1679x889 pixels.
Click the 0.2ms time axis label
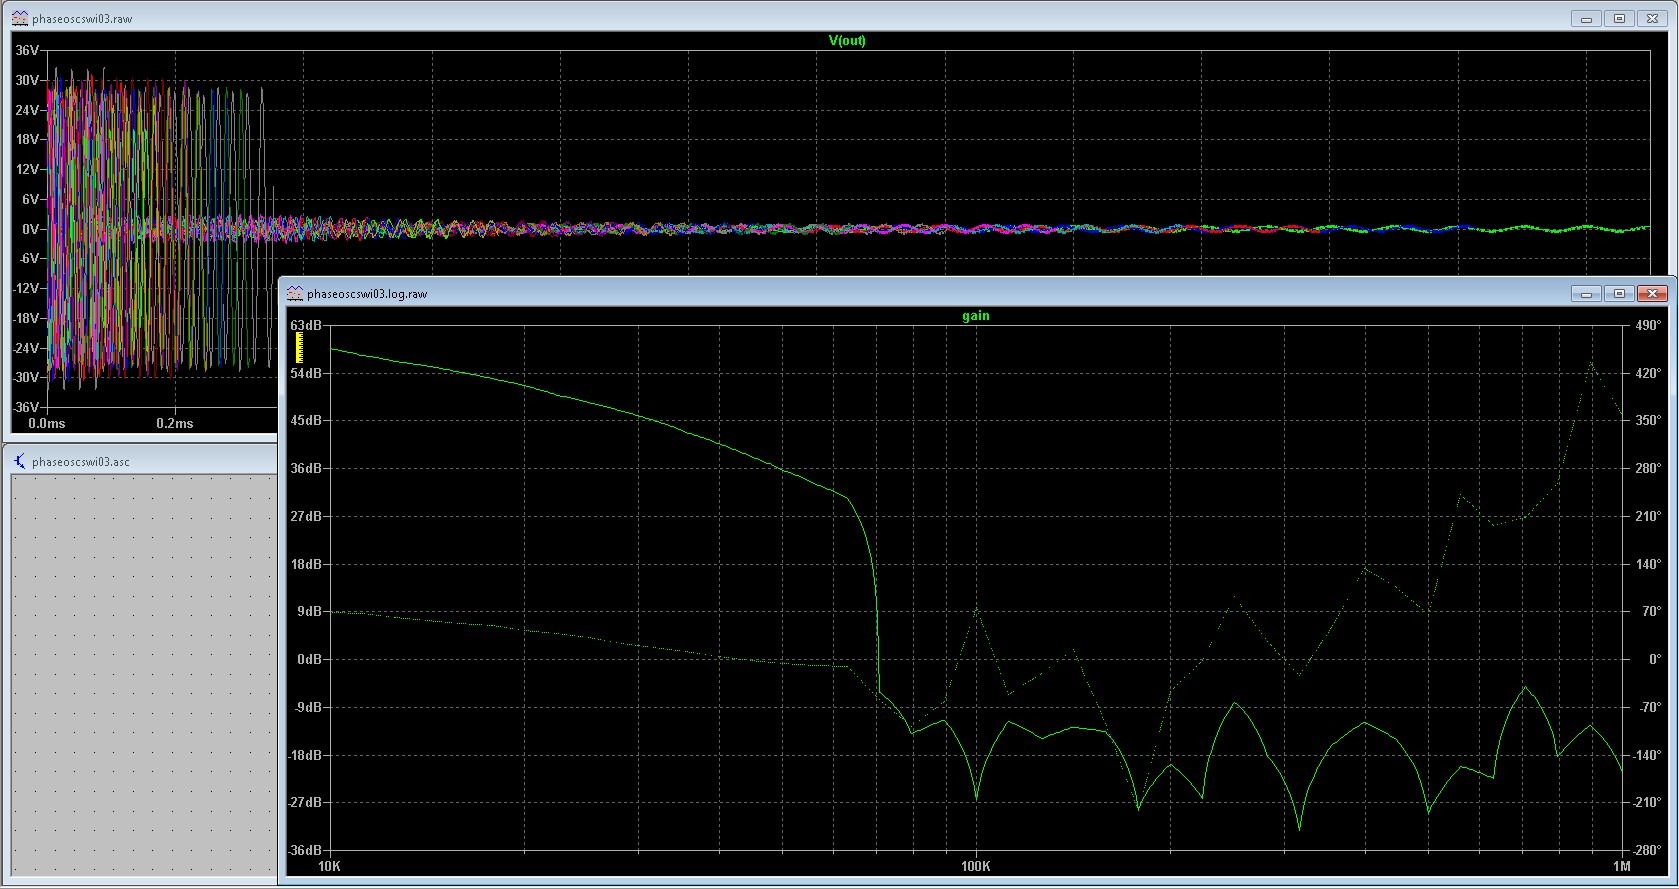[175, 423]
